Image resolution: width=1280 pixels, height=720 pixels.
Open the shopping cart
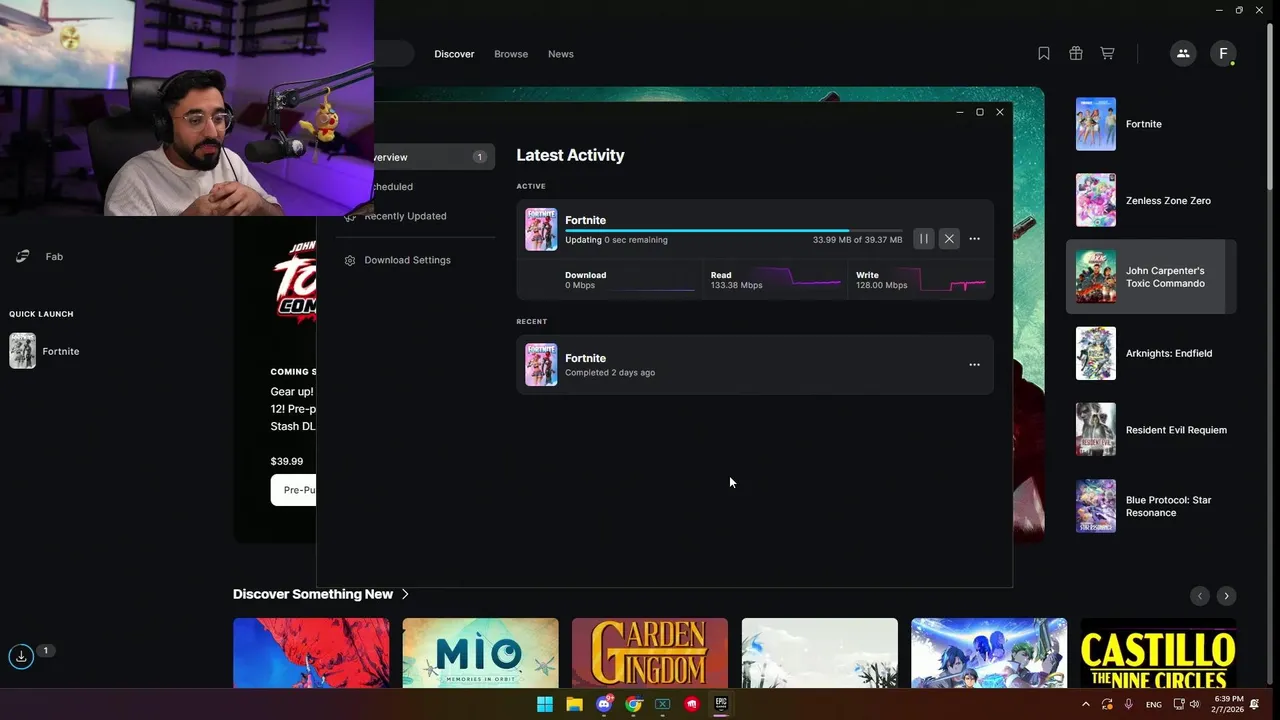point(1107,54)
